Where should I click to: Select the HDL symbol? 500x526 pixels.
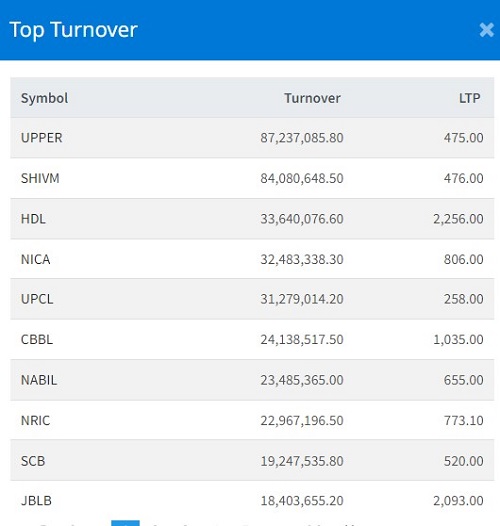click(33, 219)
